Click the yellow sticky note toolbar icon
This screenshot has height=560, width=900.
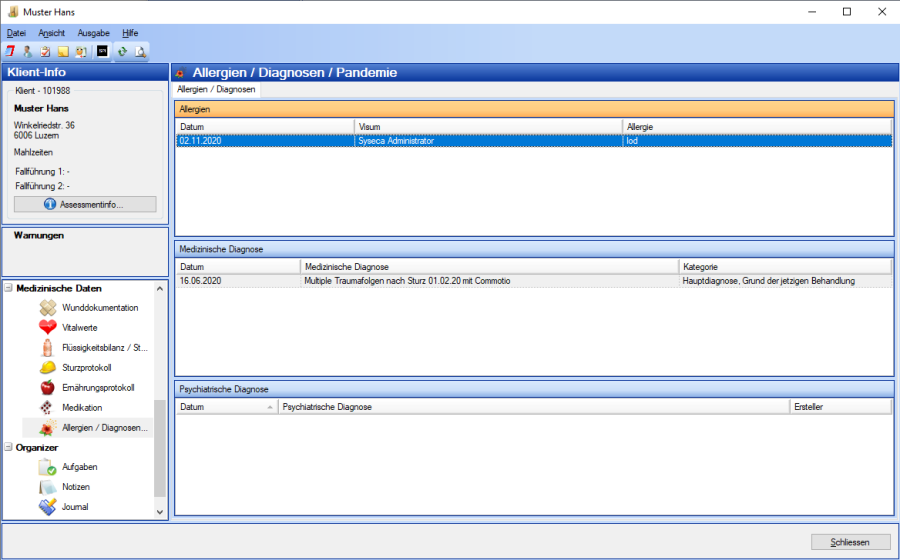(x=62, y=51)
